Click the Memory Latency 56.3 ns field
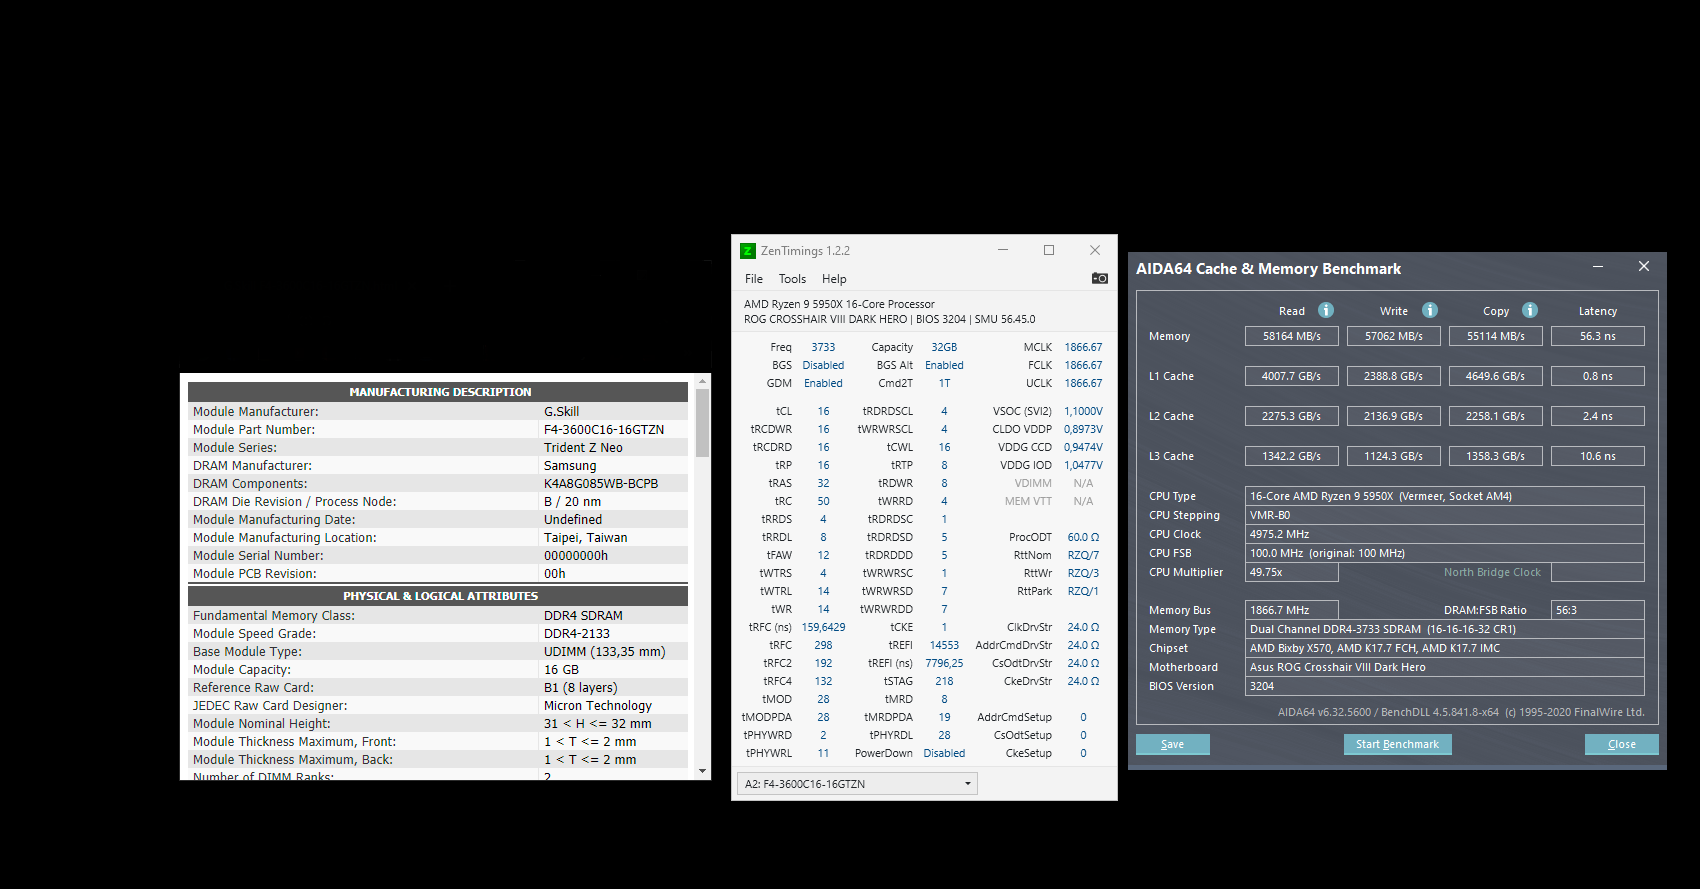The width and height of the screenshot is (1700, 889). click(1598, 336)
